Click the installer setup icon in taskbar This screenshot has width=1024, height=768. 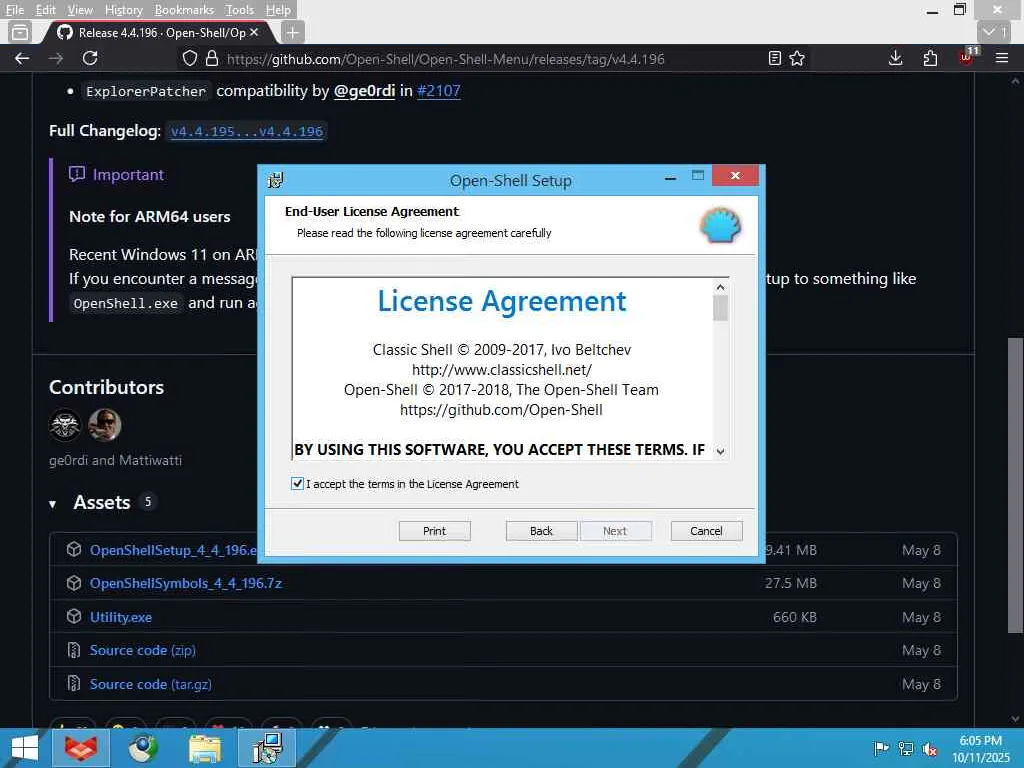tap(267, 748)
